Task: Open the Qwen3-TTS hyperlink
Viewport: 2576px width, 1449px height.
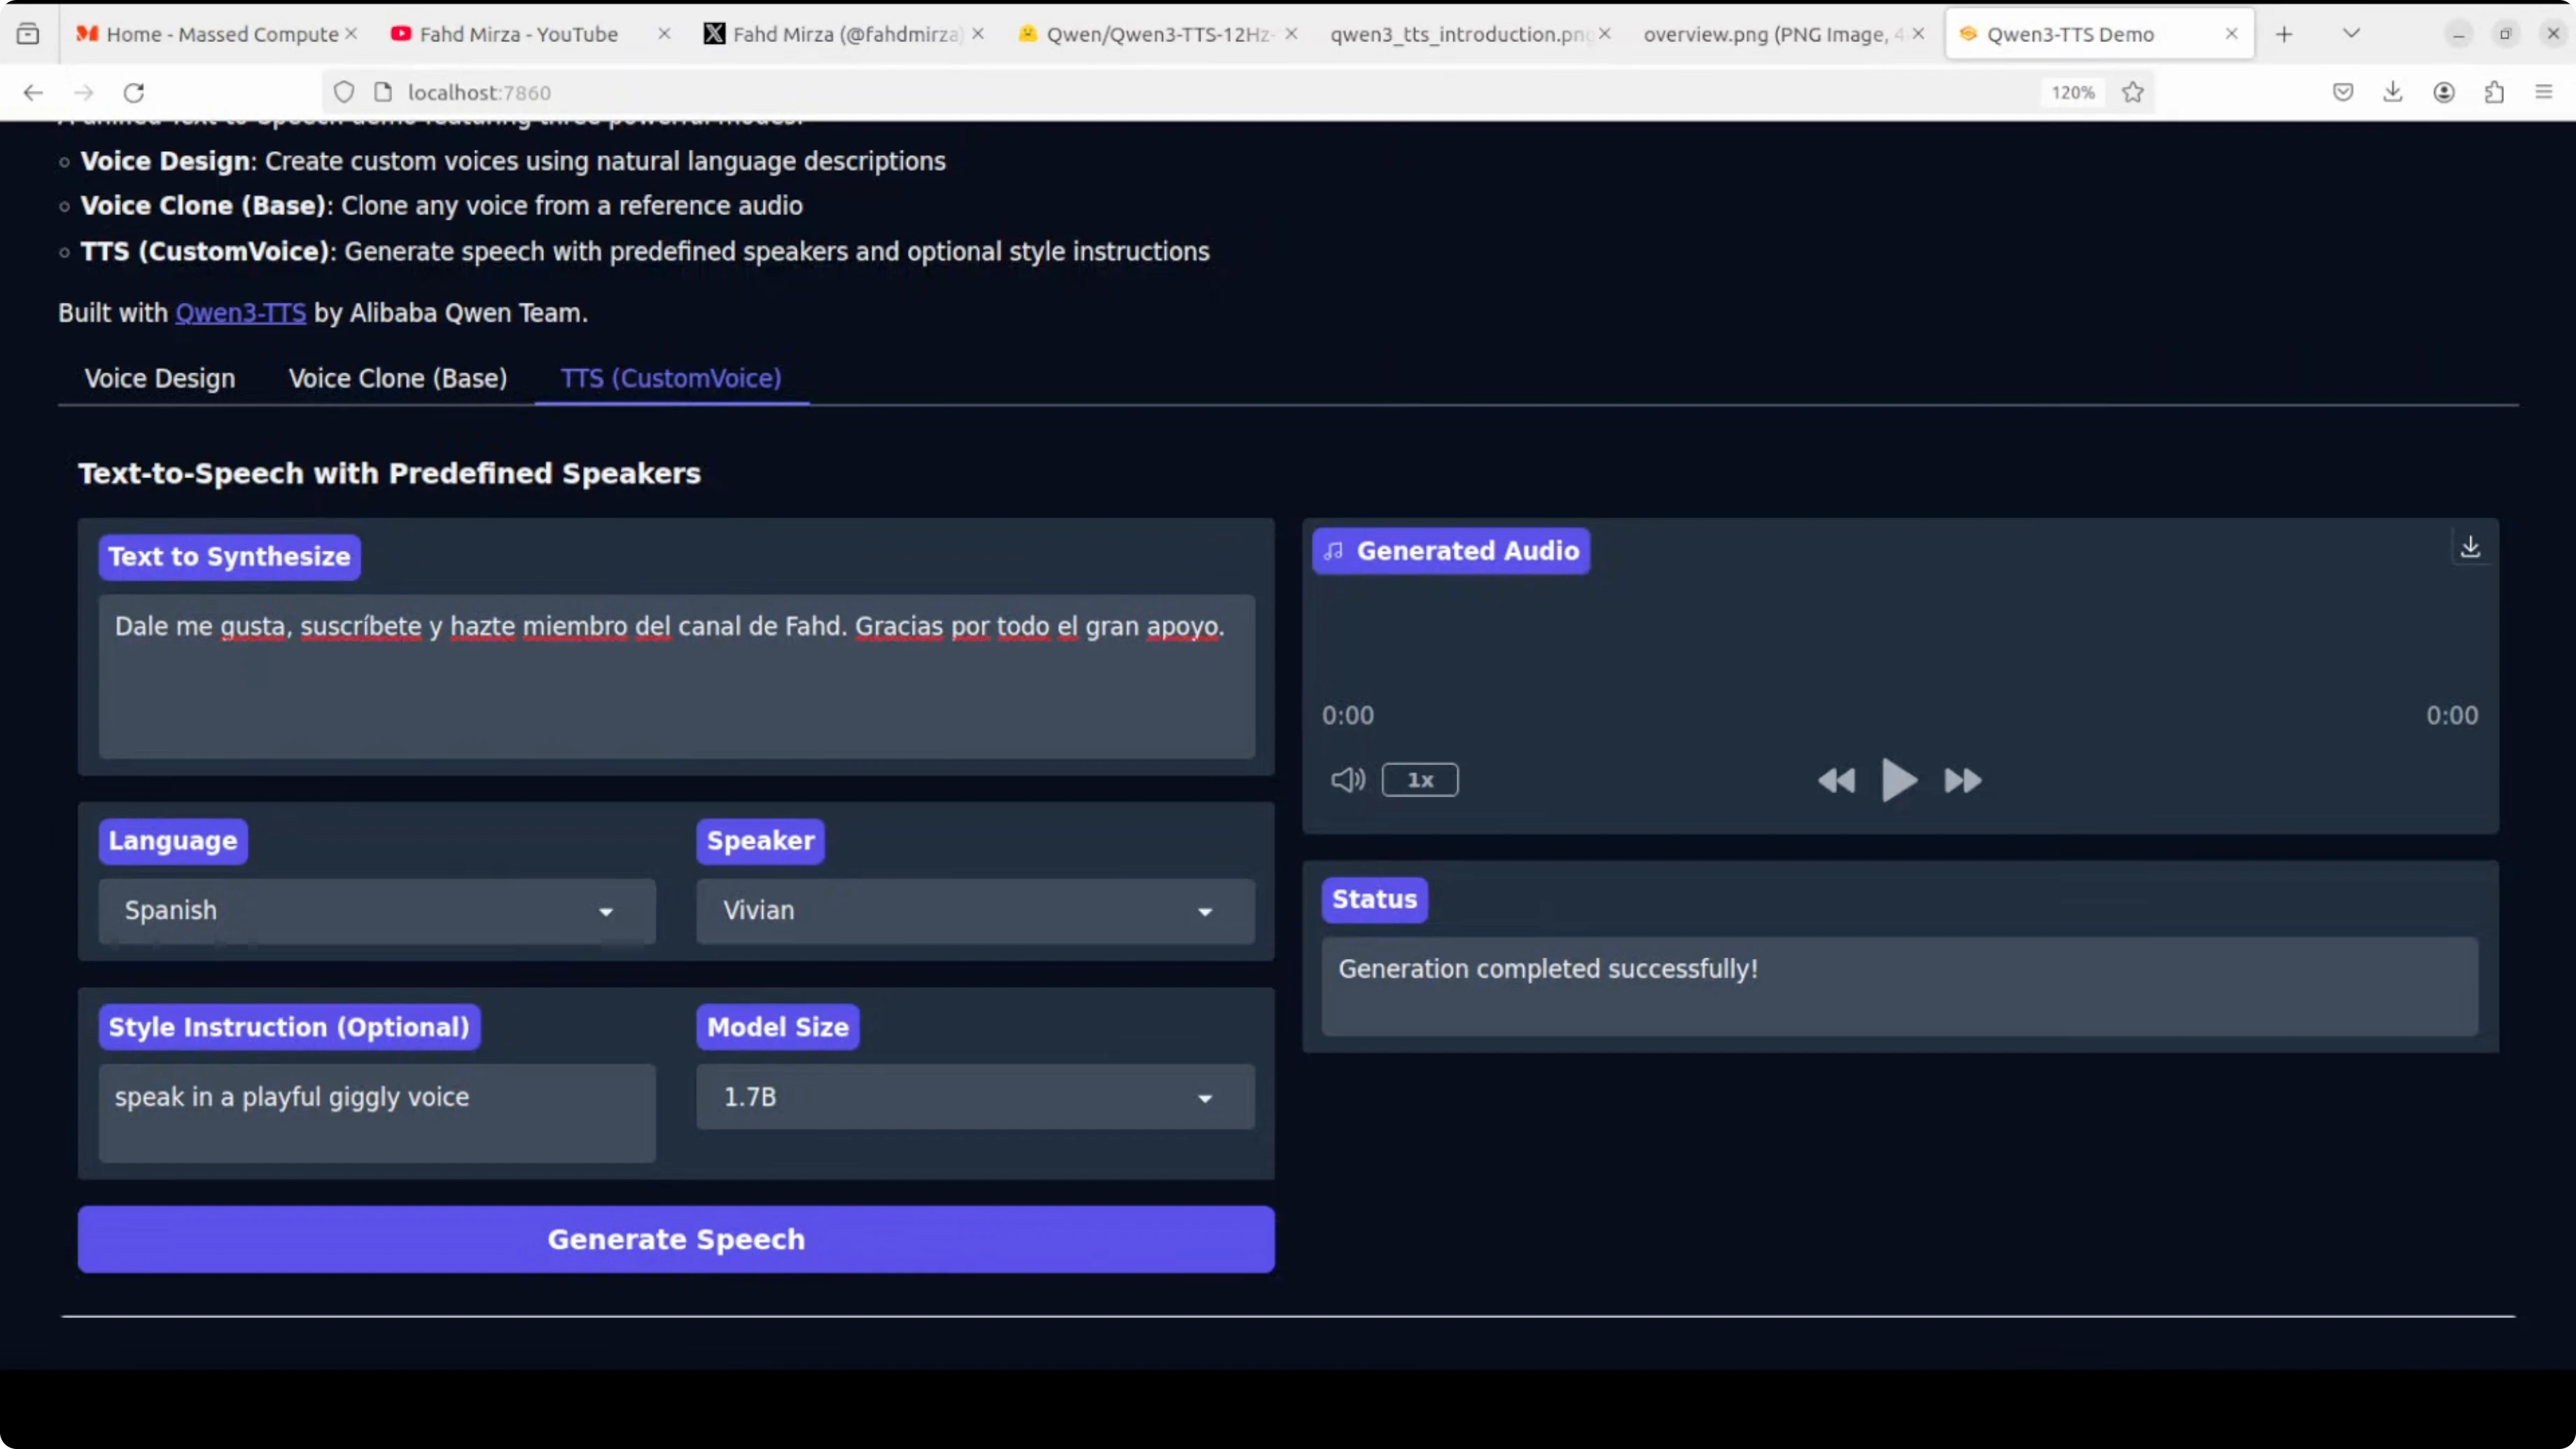Action: pyautogui.click(x=240, y=313)
